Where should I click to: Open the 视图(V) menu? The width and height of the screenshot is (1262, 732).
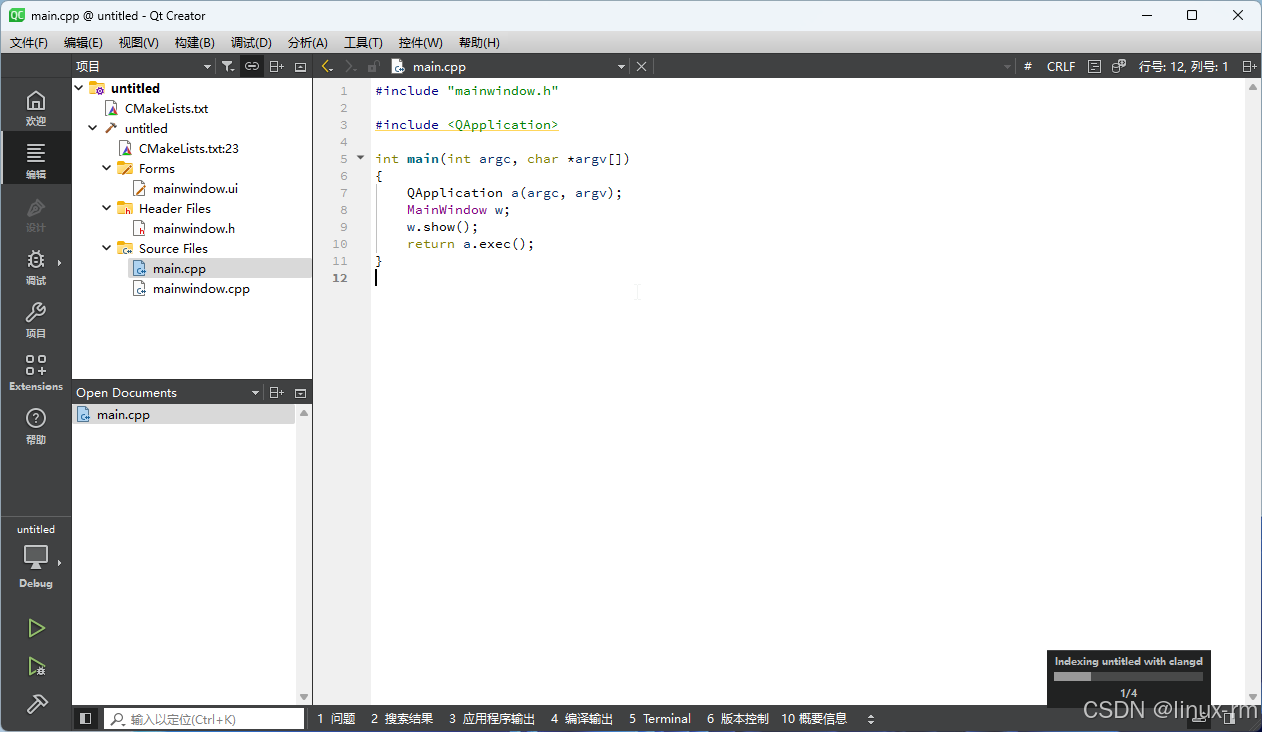(x=138, y=42)
